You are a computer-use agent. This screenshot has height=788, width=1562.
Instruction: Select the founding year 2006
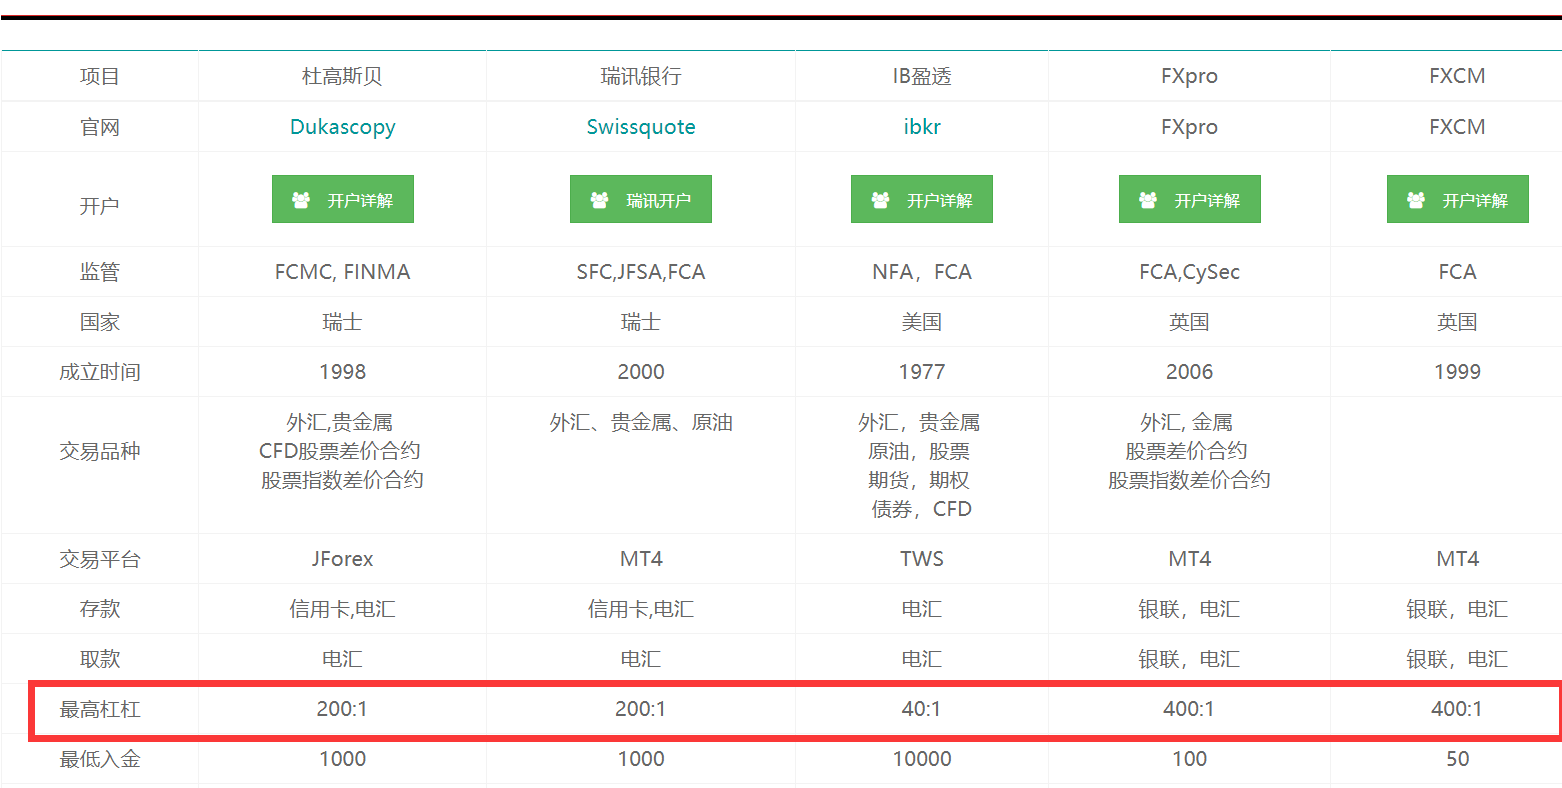point(1189,372)
